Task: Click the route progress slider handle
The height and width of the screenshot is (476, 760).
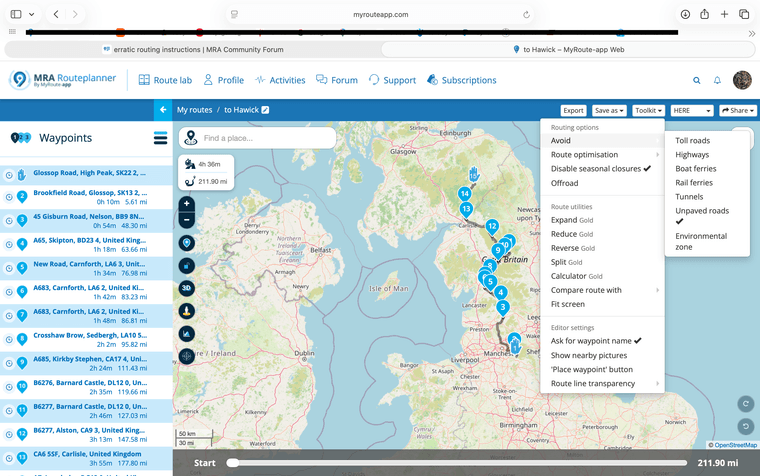Action: coord(233,463)
